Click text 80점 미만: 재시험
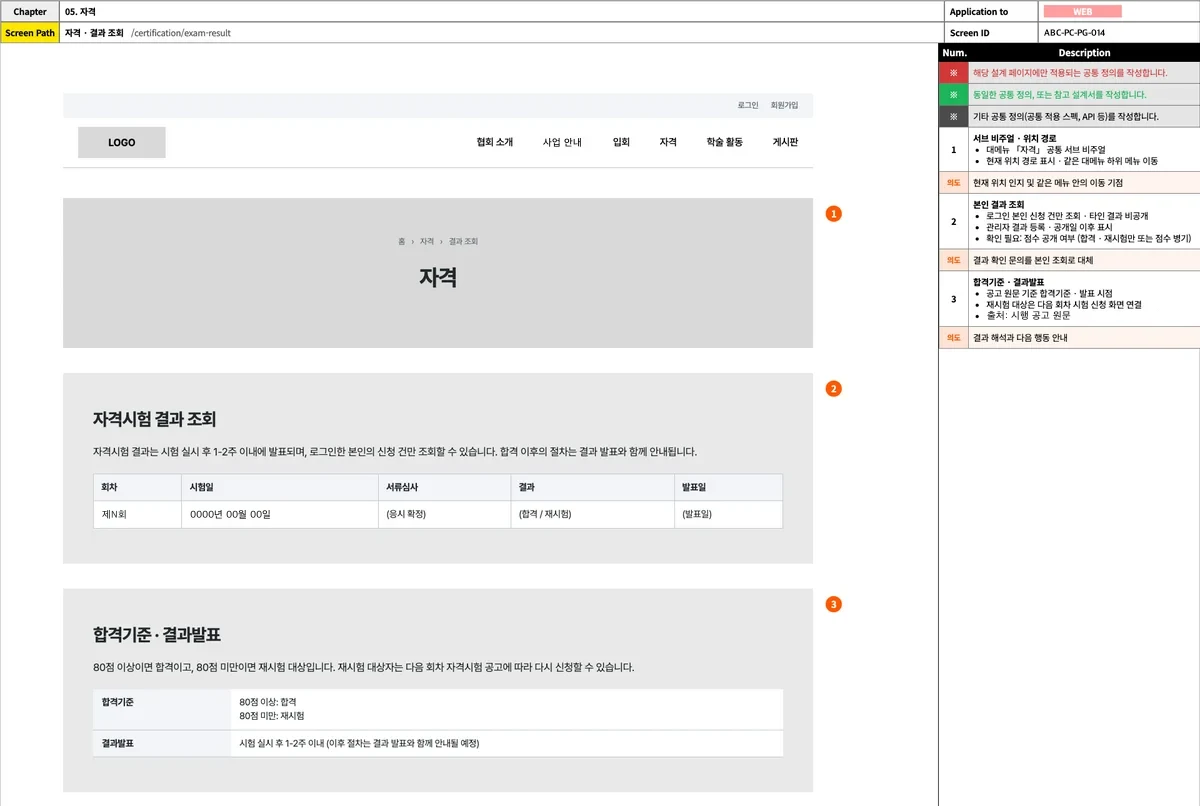This screenshot has height=806, width=1200. point(272,716)
